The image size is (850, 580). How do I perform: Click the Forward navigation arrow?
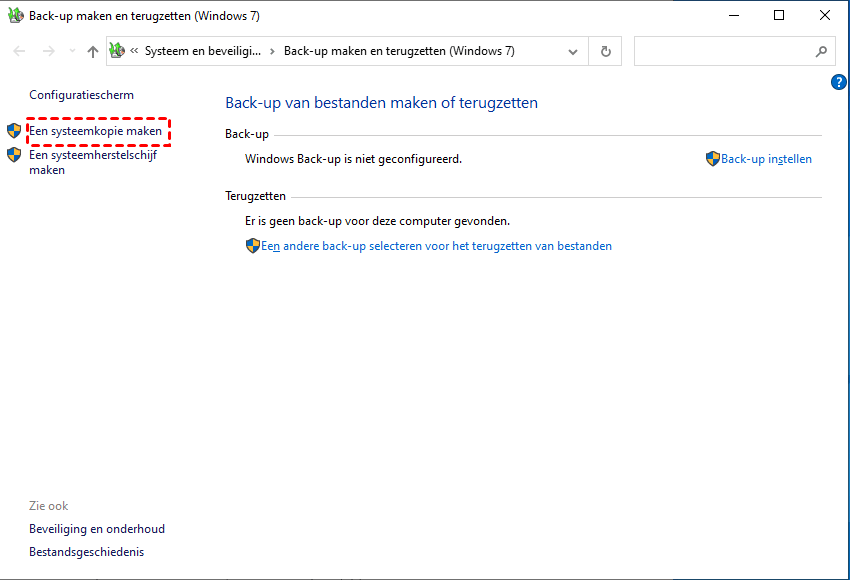point(49,51)
